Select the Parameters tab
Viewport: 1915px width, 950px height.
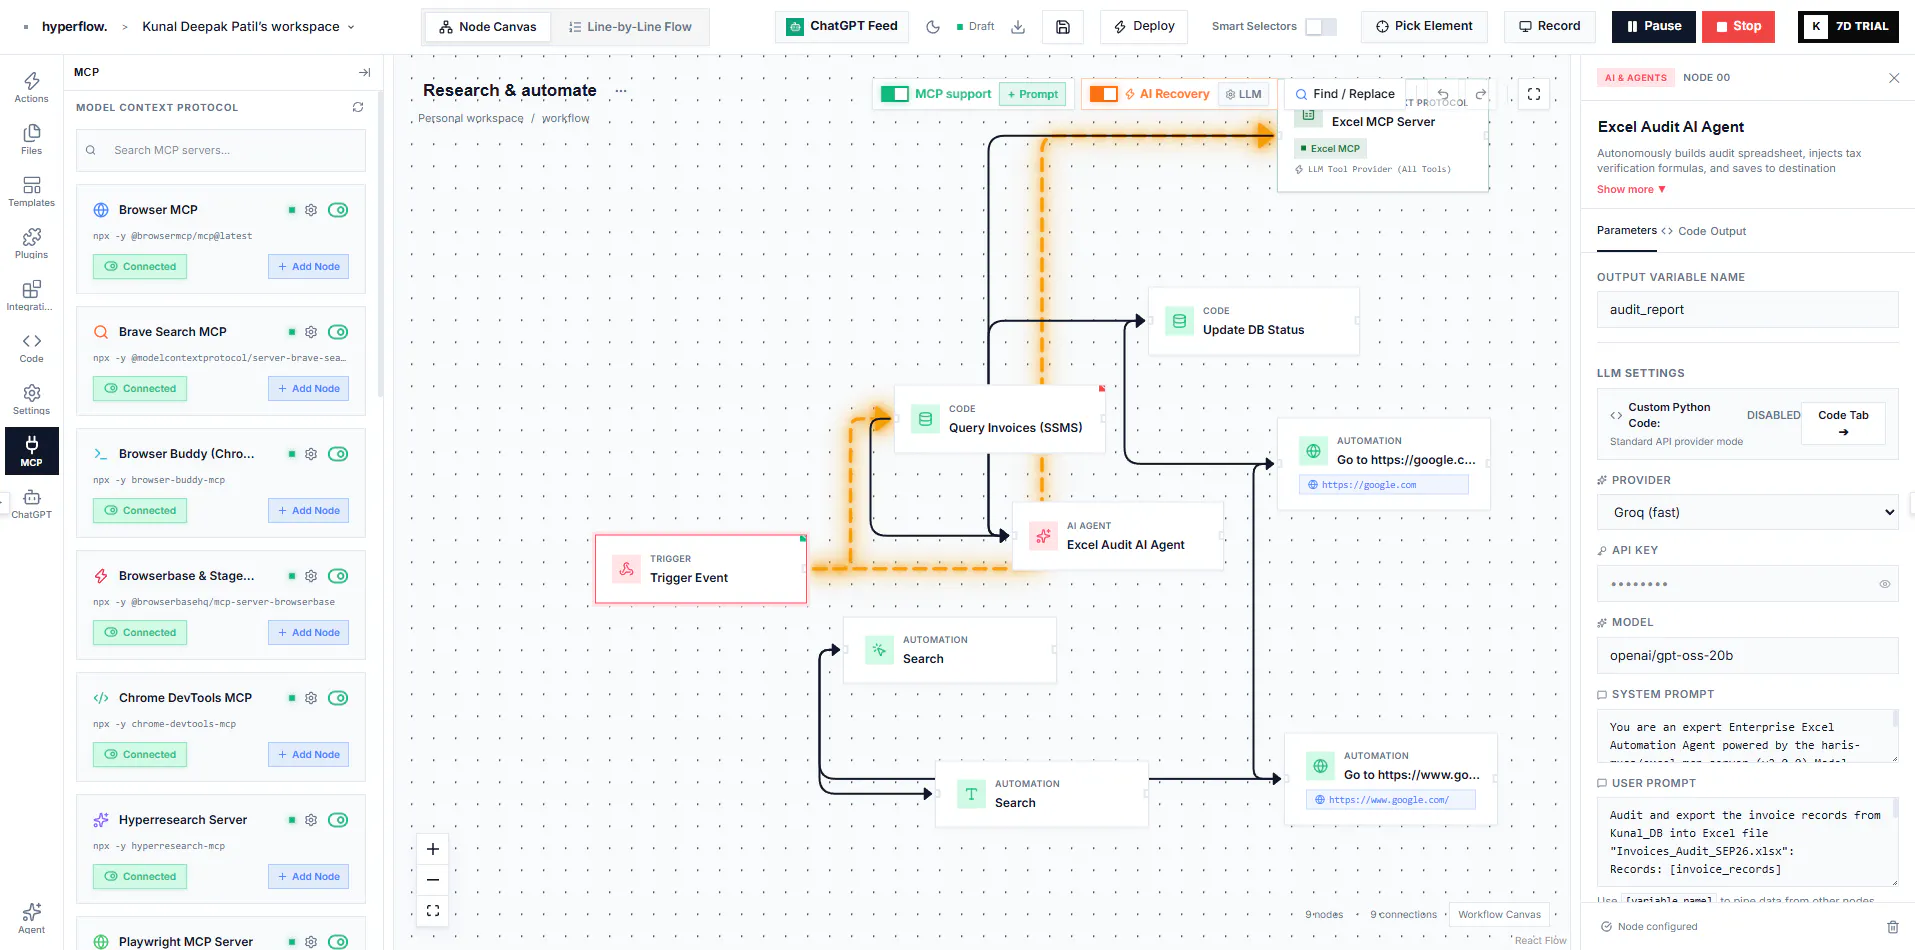click(x=1627, y=230)
